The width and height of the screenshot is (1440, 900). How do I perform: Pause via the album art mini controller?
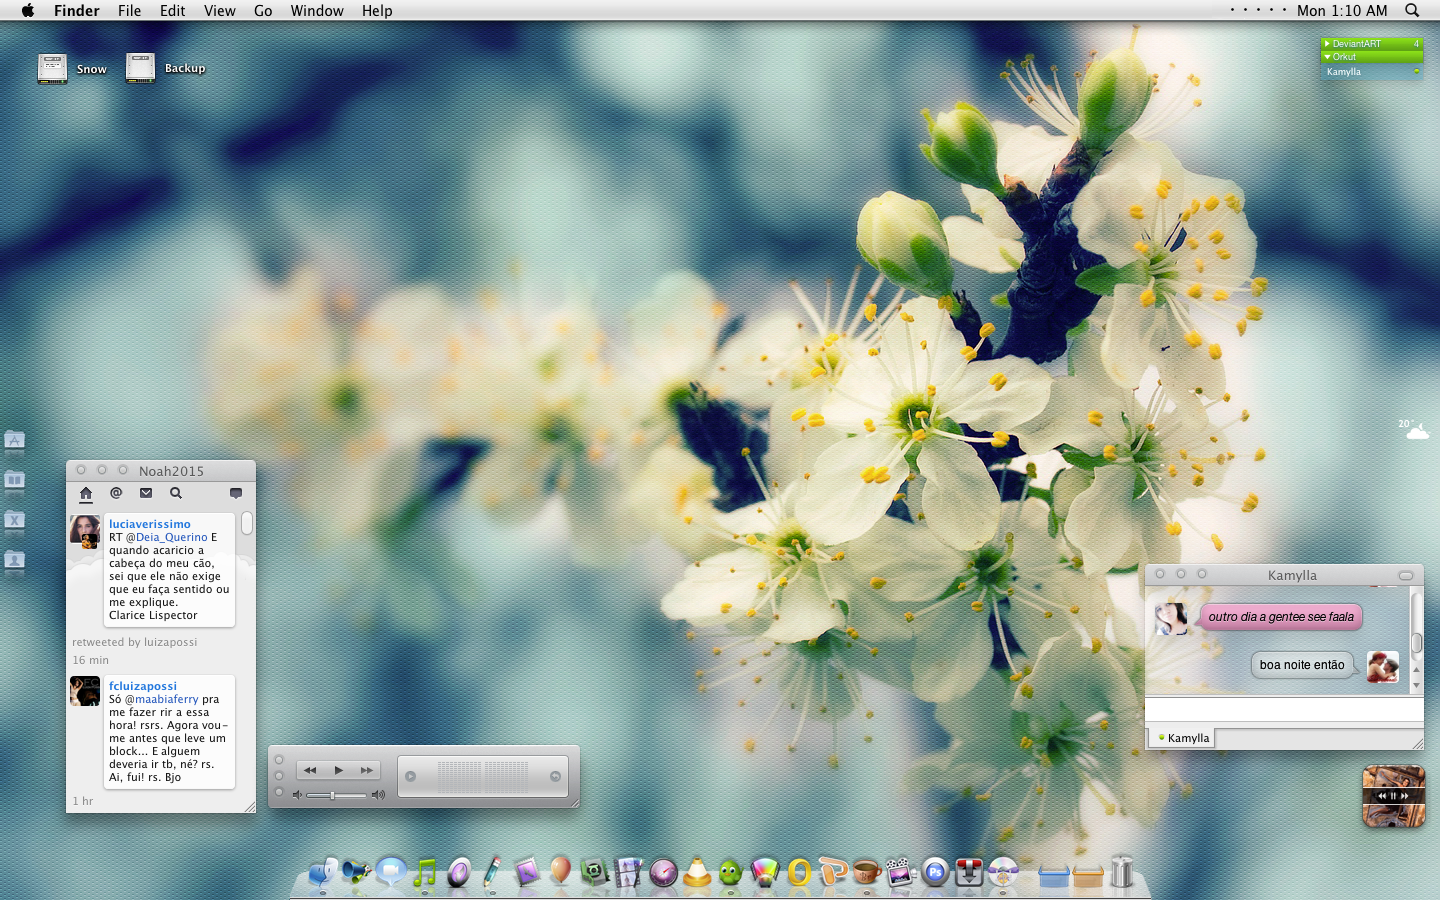pos(1393,796)
